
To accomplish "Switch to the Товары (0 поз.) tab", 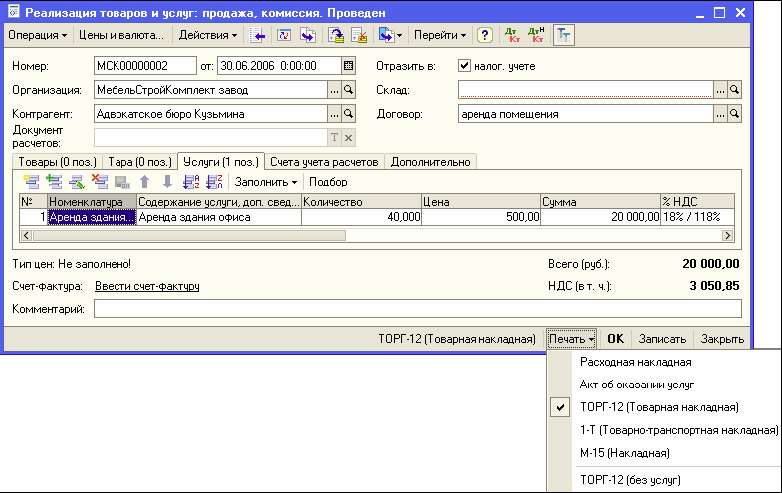I will [x=57, y=161].
